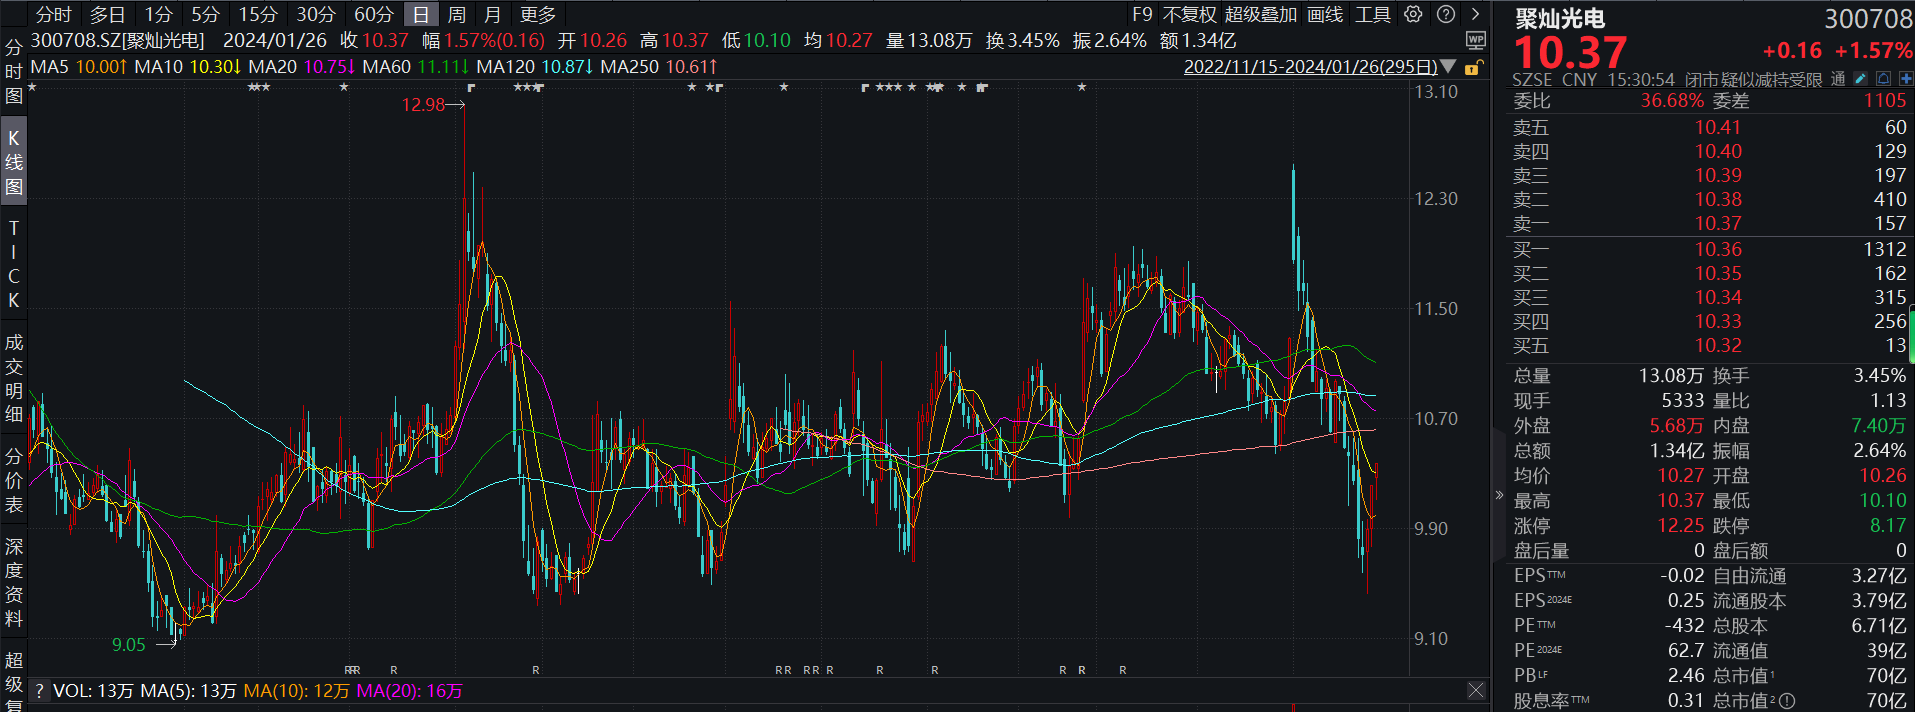Image resolution: width=1915 pixels, height=712 pixels.
Task: Click the large last price 10.37
Action: coord(1571,52)
